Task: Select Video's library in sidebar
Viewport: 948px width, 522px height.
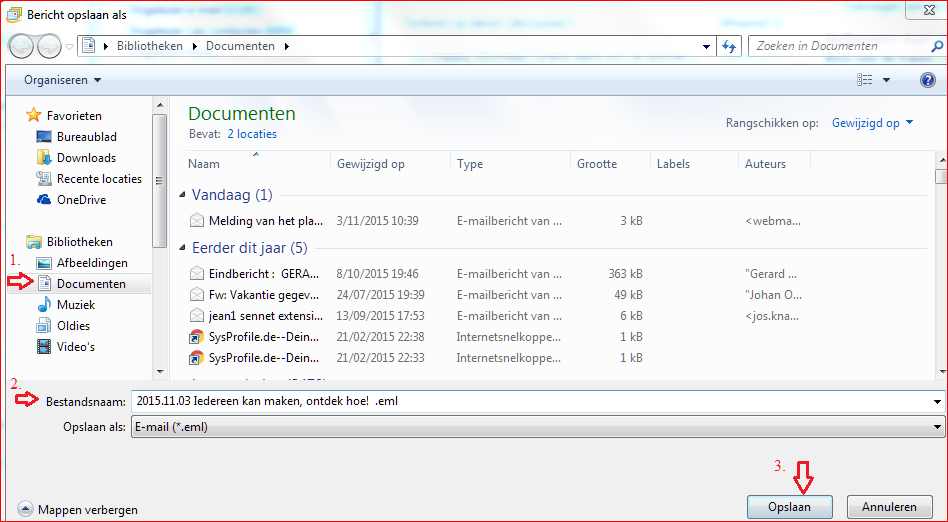Action: tap(75, 347)
